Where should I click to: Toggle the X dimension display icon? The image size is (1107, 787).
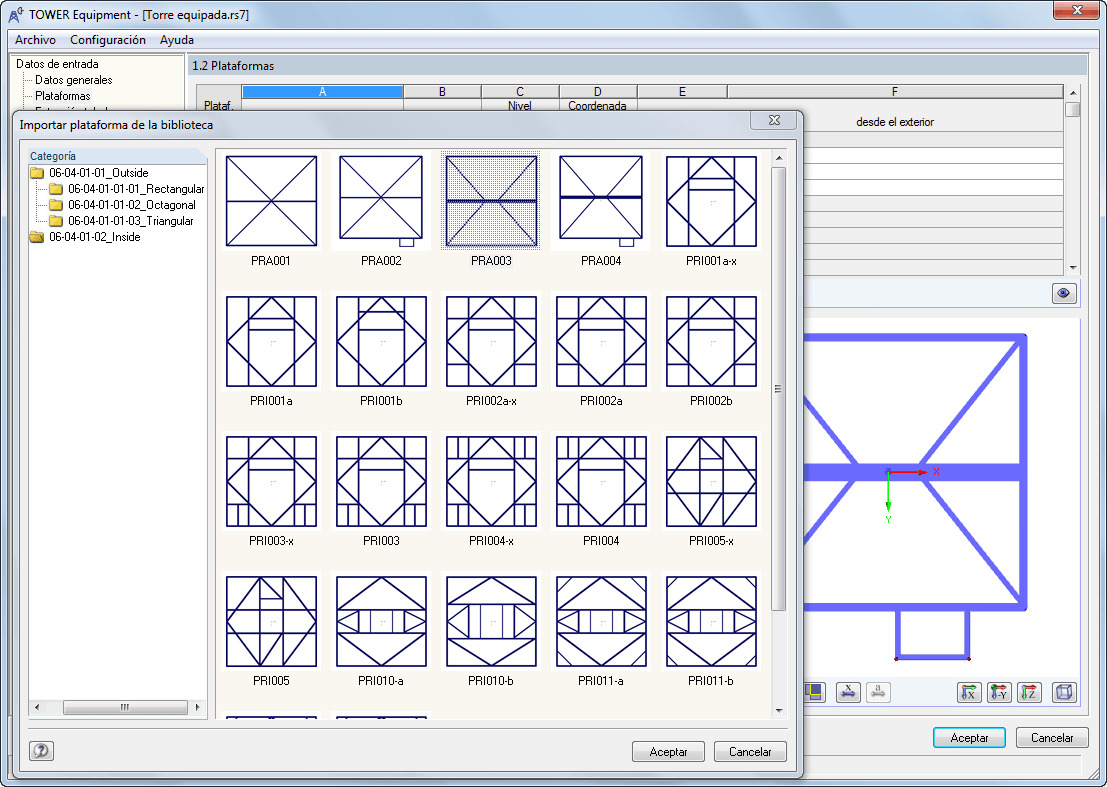click(x=849, y=692)
